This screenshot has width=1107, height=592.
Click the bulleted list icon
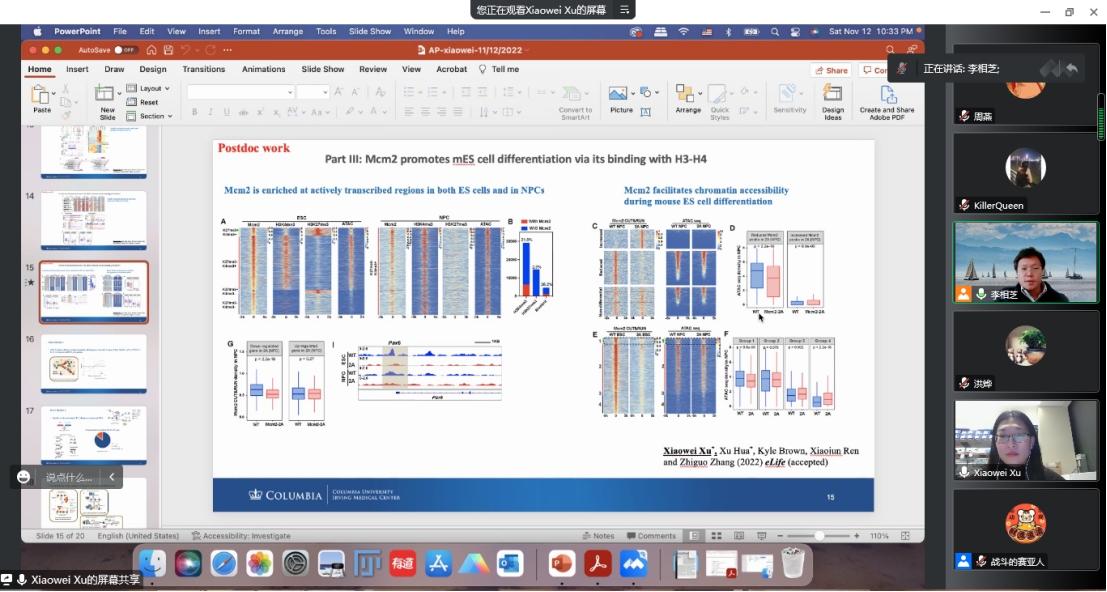click(x=408, y=92)
